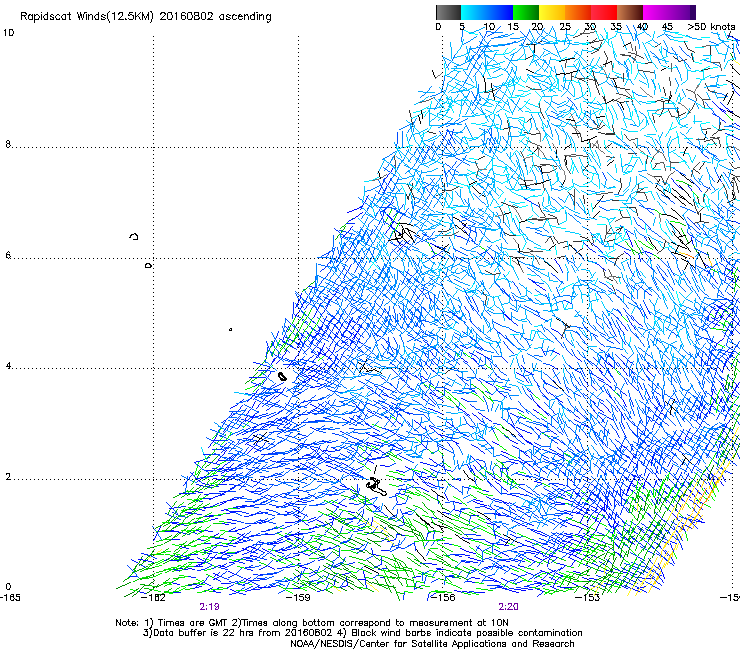Click the island outline just below 4N line

pos(282,377)
